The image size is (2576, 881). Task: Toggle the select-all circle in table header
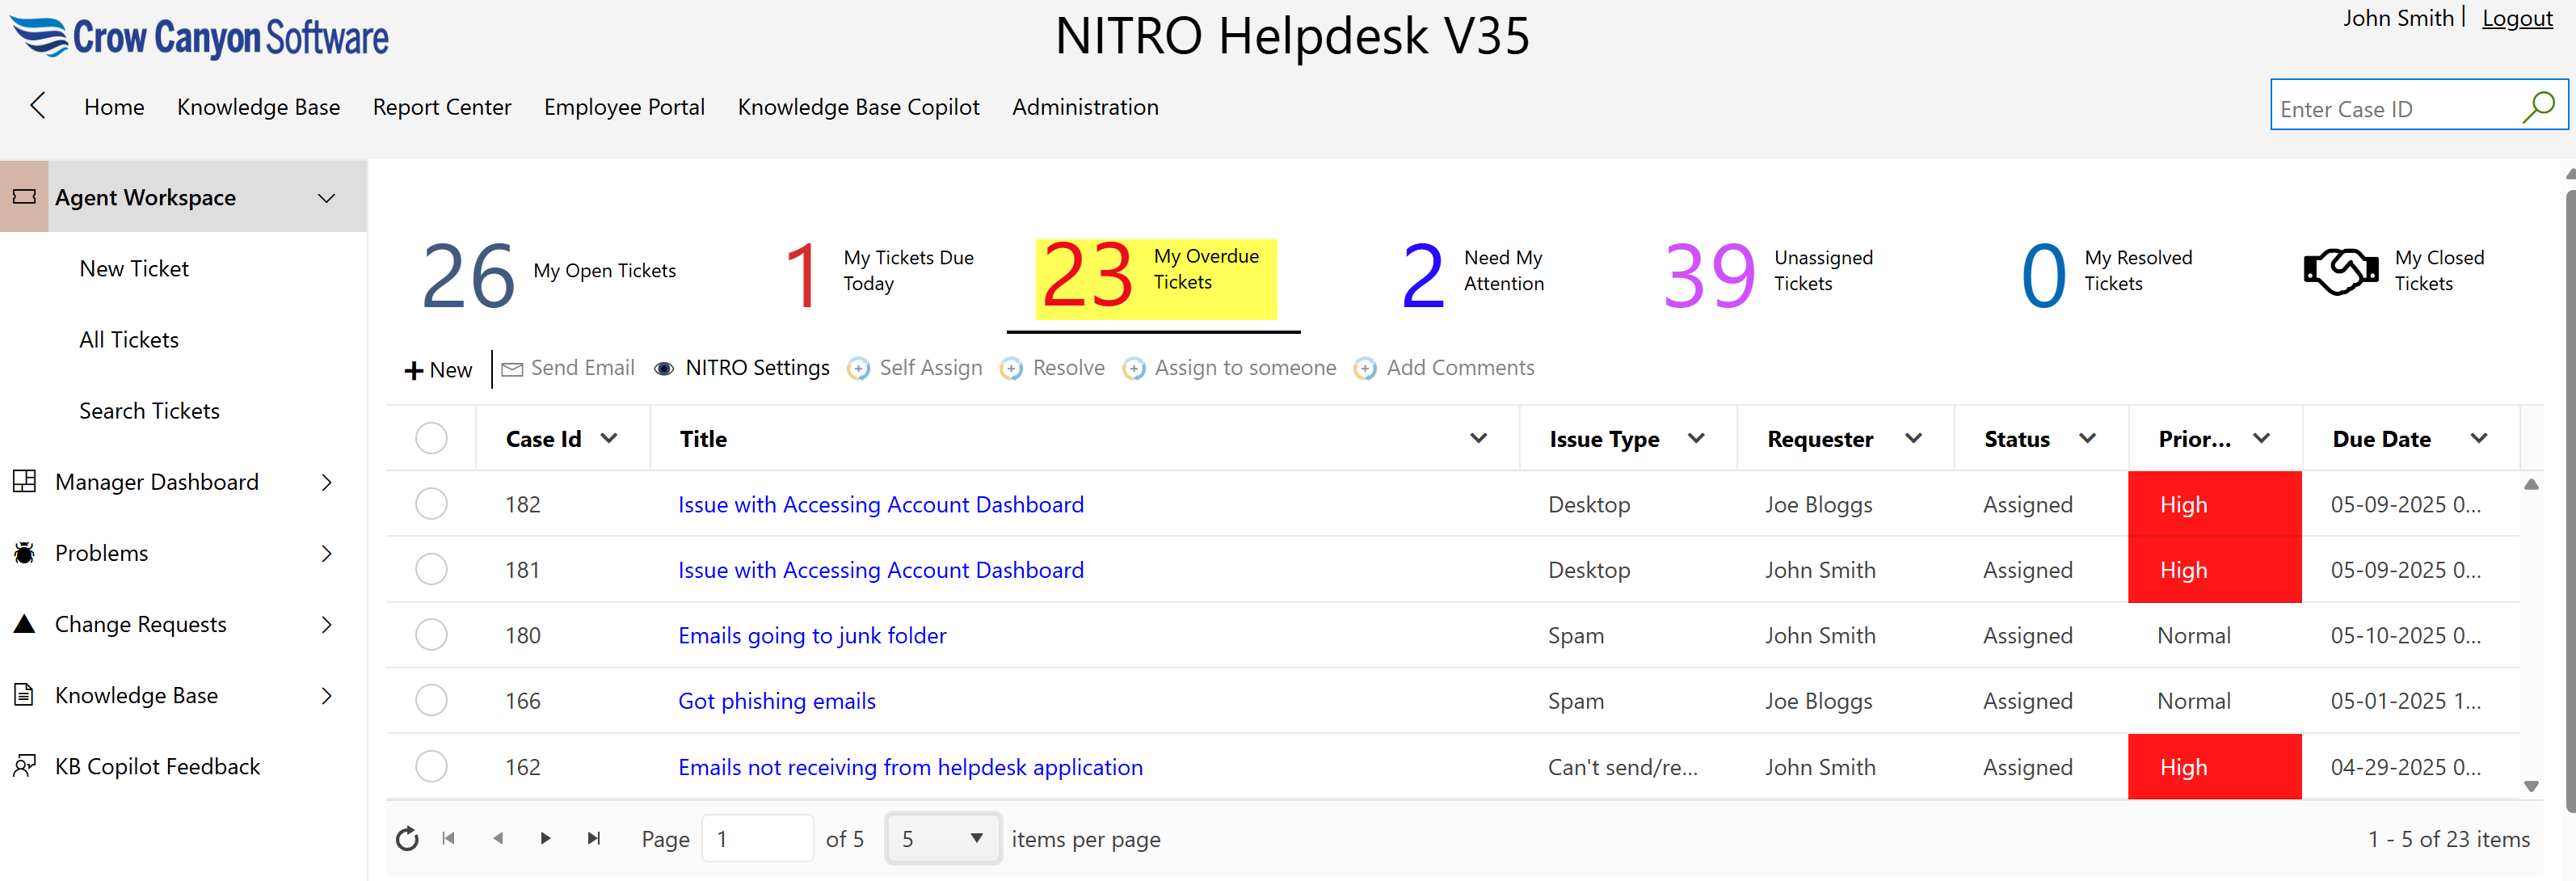[431, 438]
